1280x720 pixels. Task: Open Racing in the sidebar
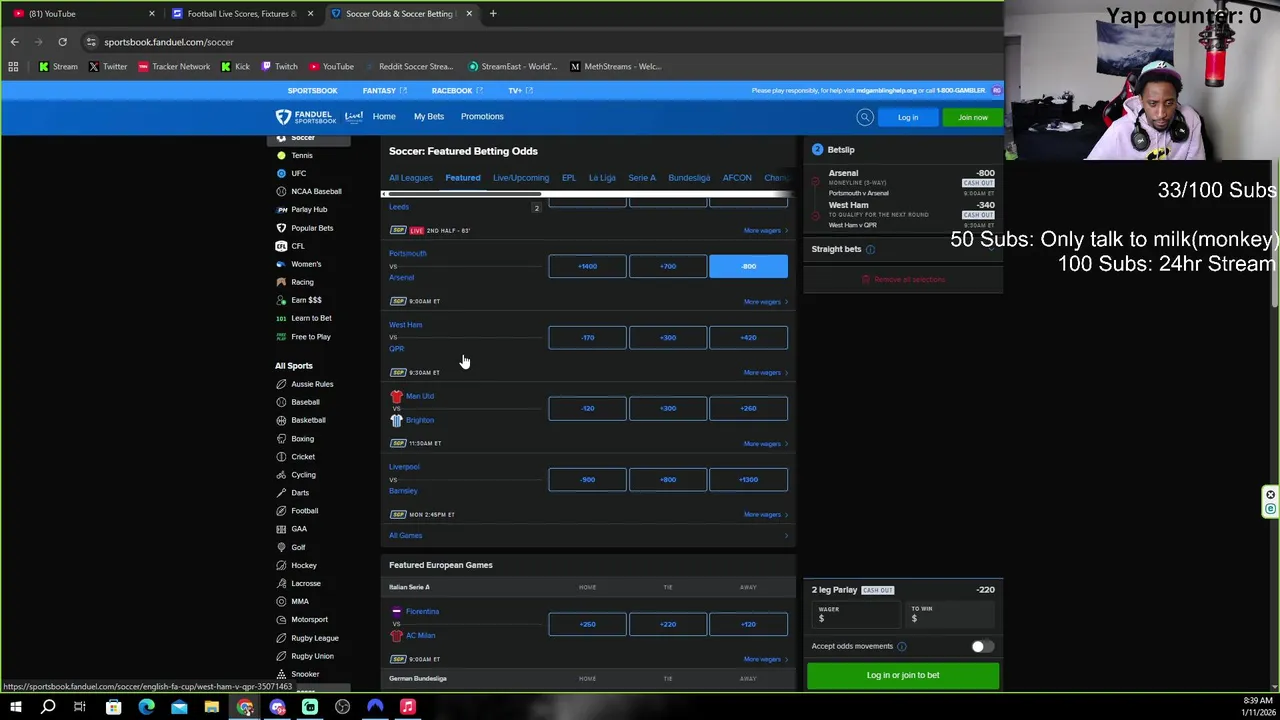[x=302, y=282]
